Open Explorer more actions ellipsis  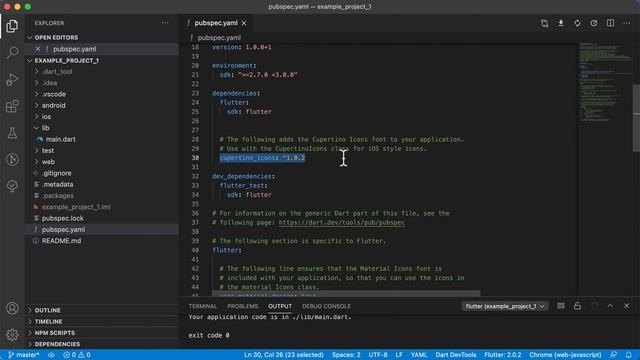165,23
